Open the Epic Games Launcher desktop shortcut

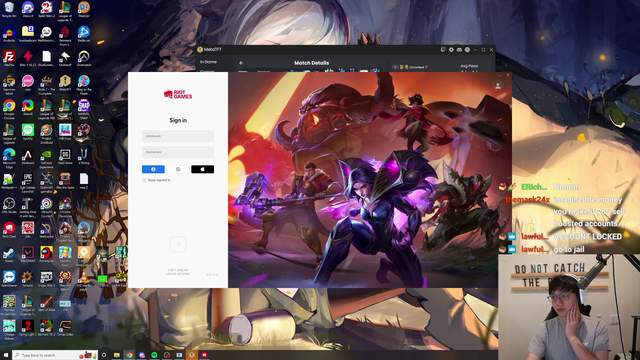click(x=28, y=182)
